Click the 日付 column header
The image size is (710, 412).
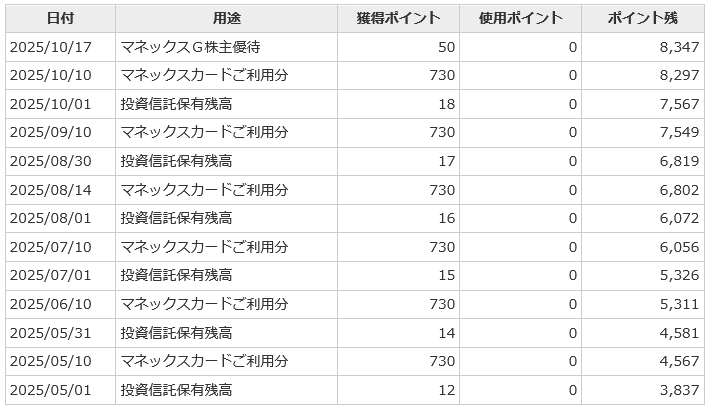(60, 18)
